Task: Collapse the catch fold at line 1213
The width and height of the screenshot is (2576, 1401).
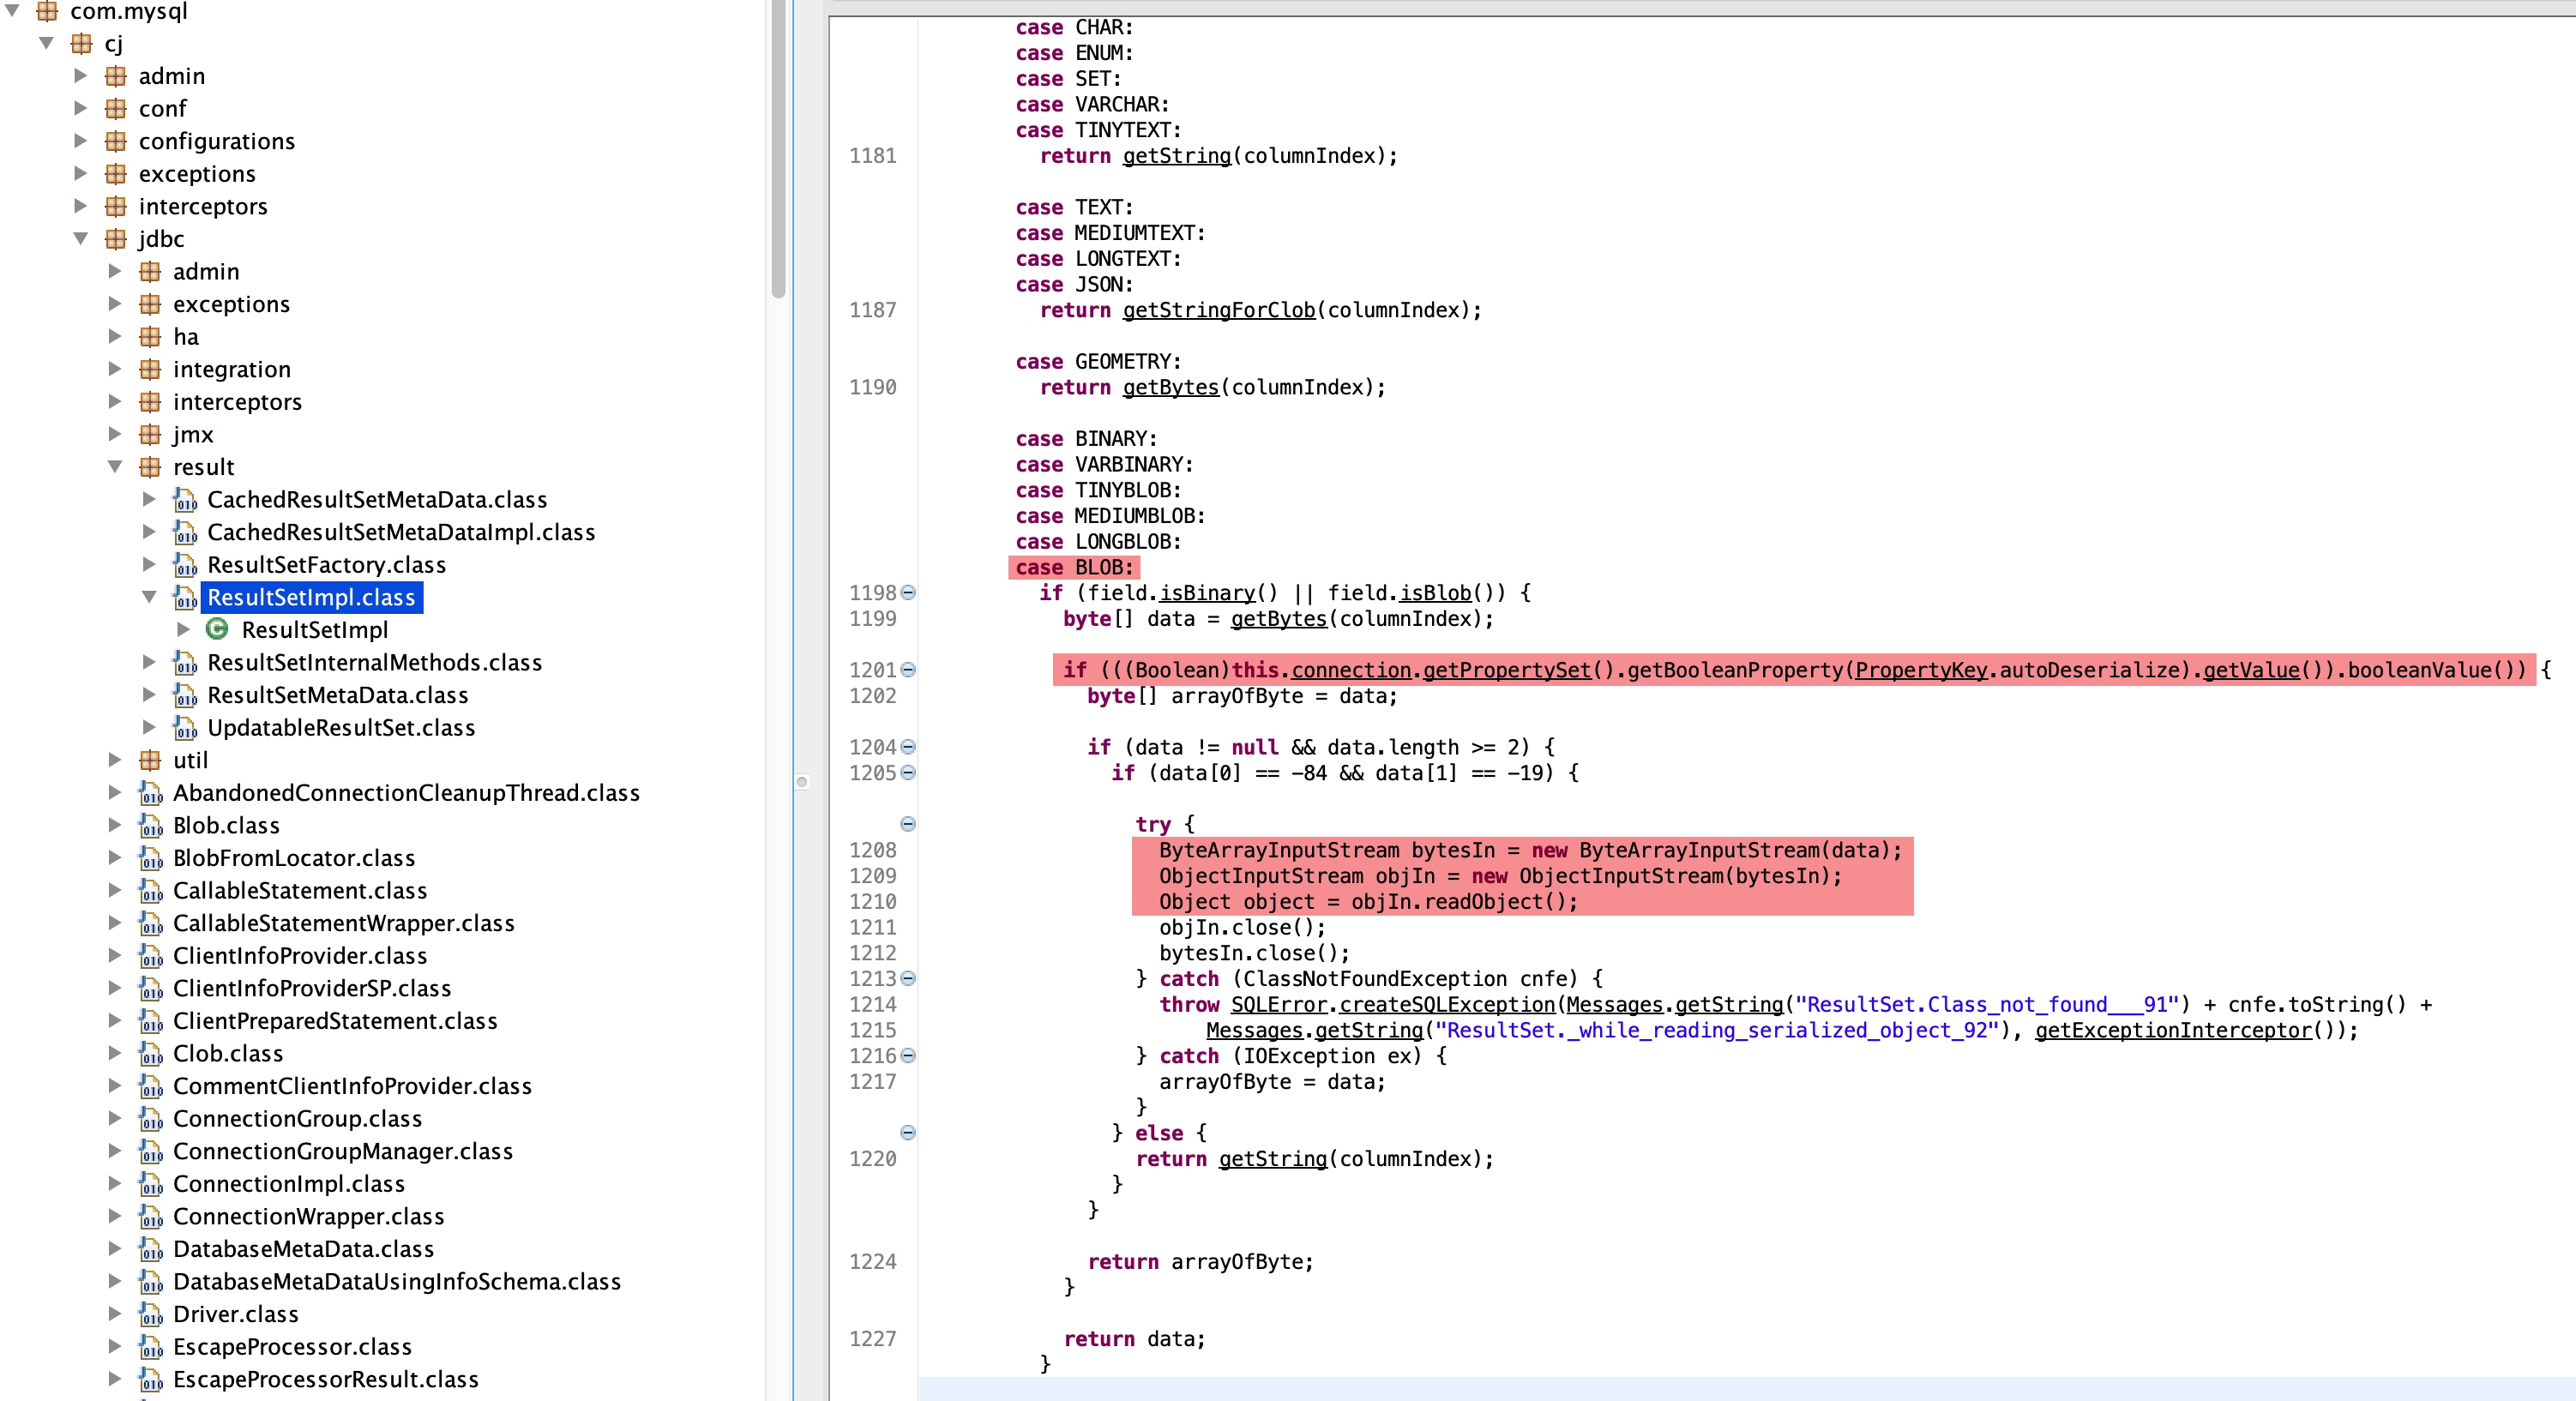Action: pyautogui.click(x=908, y=979)
